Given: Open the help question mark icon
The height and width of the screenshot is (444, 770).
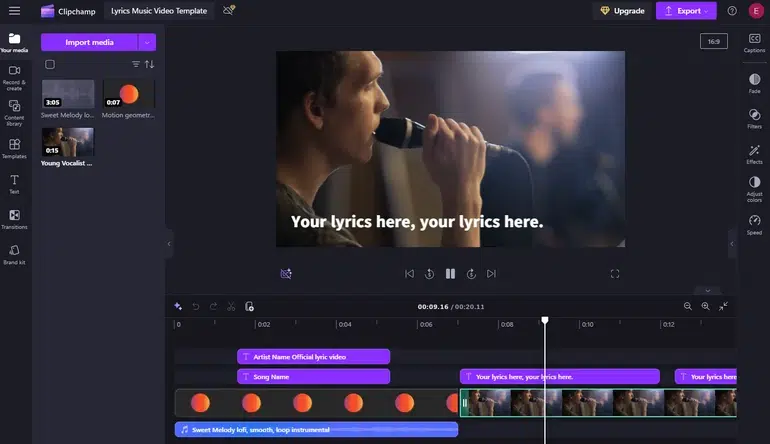Looking at the screenshot, I should (x=732, y=11).
